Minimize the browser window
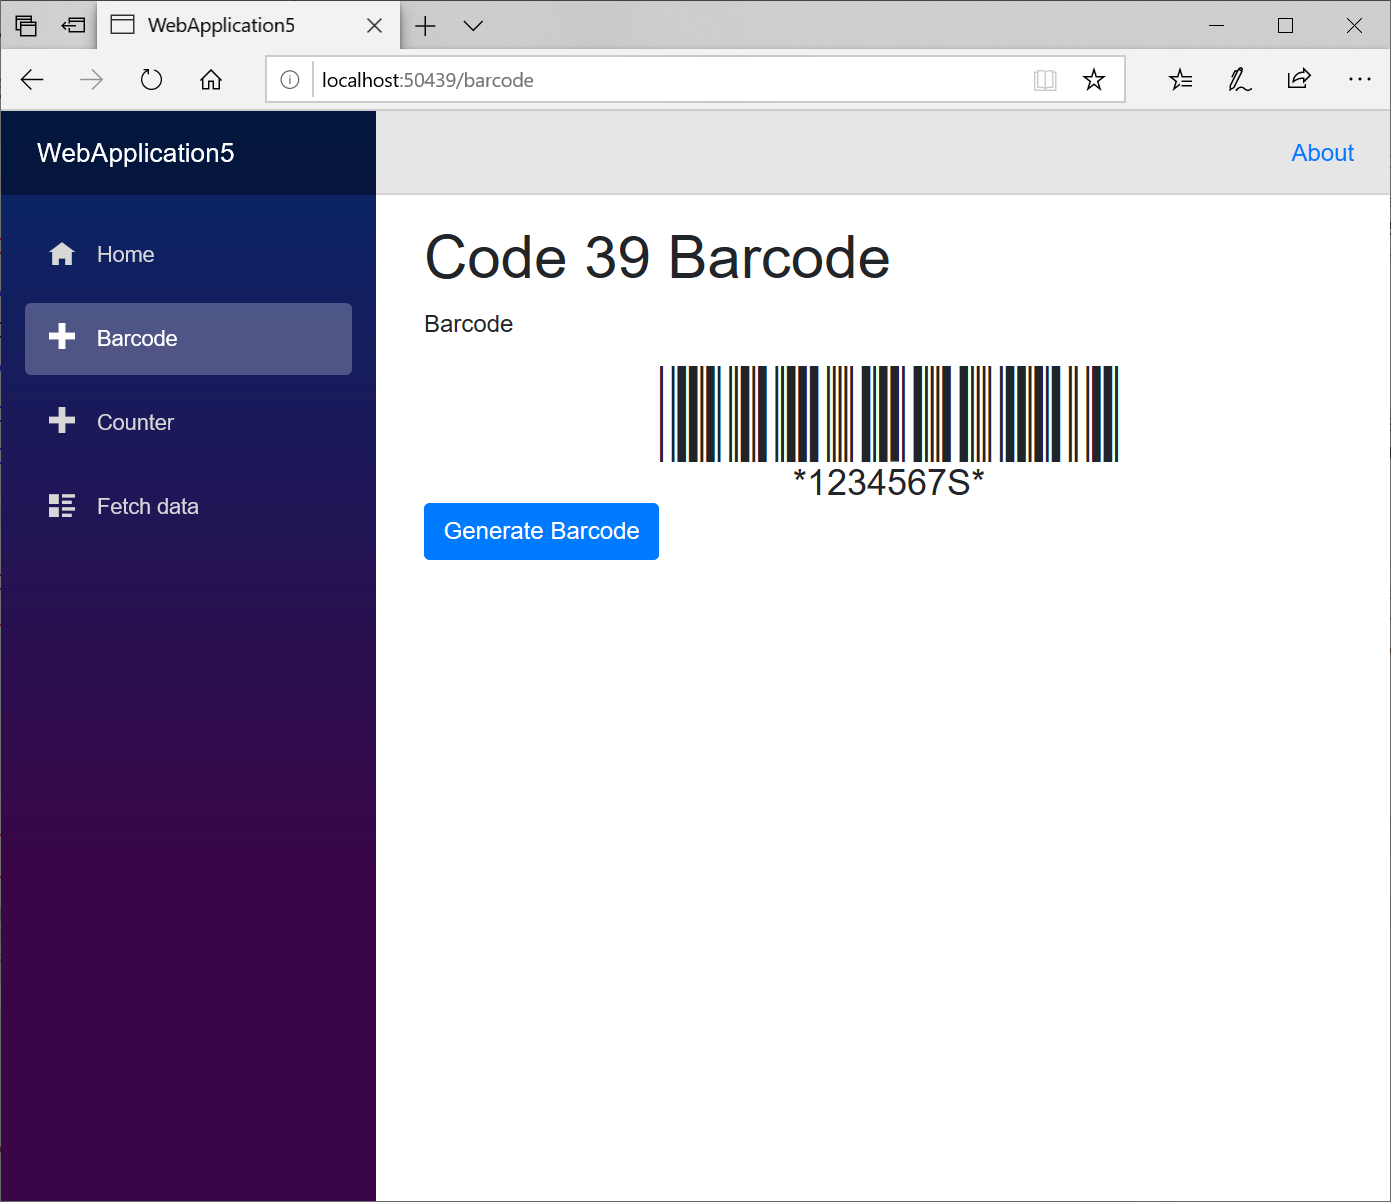 point(1216,26)
